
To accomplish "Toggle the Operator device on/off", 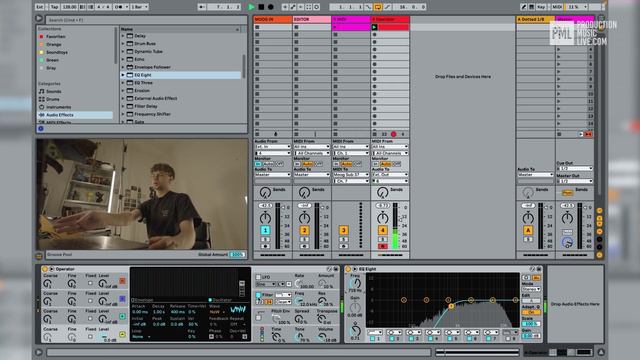I will click(45, 269).
